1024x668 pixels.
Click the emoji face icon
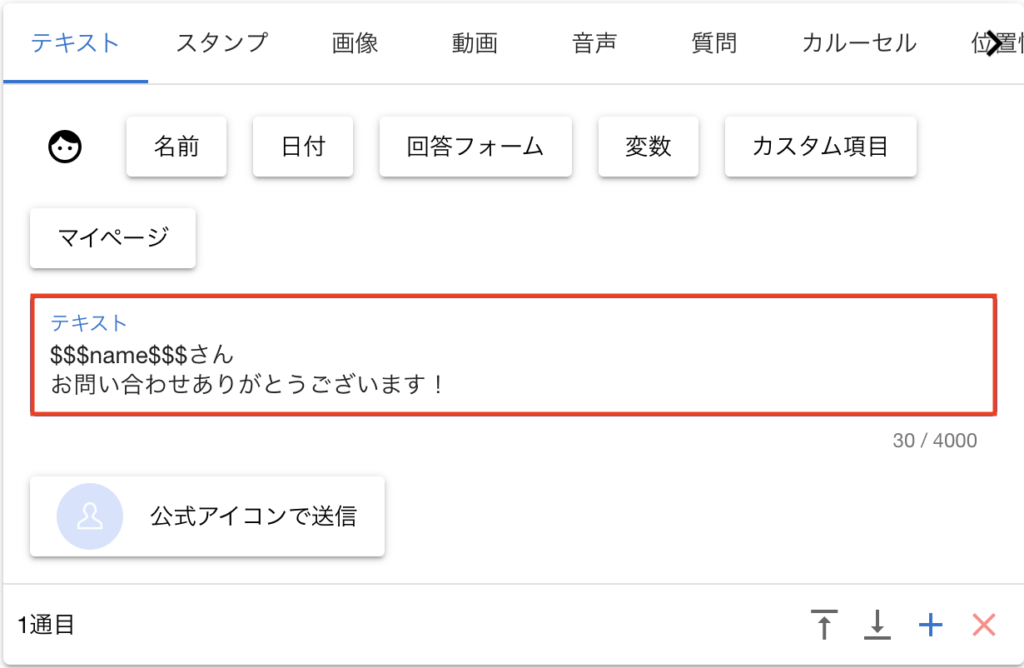65,147
